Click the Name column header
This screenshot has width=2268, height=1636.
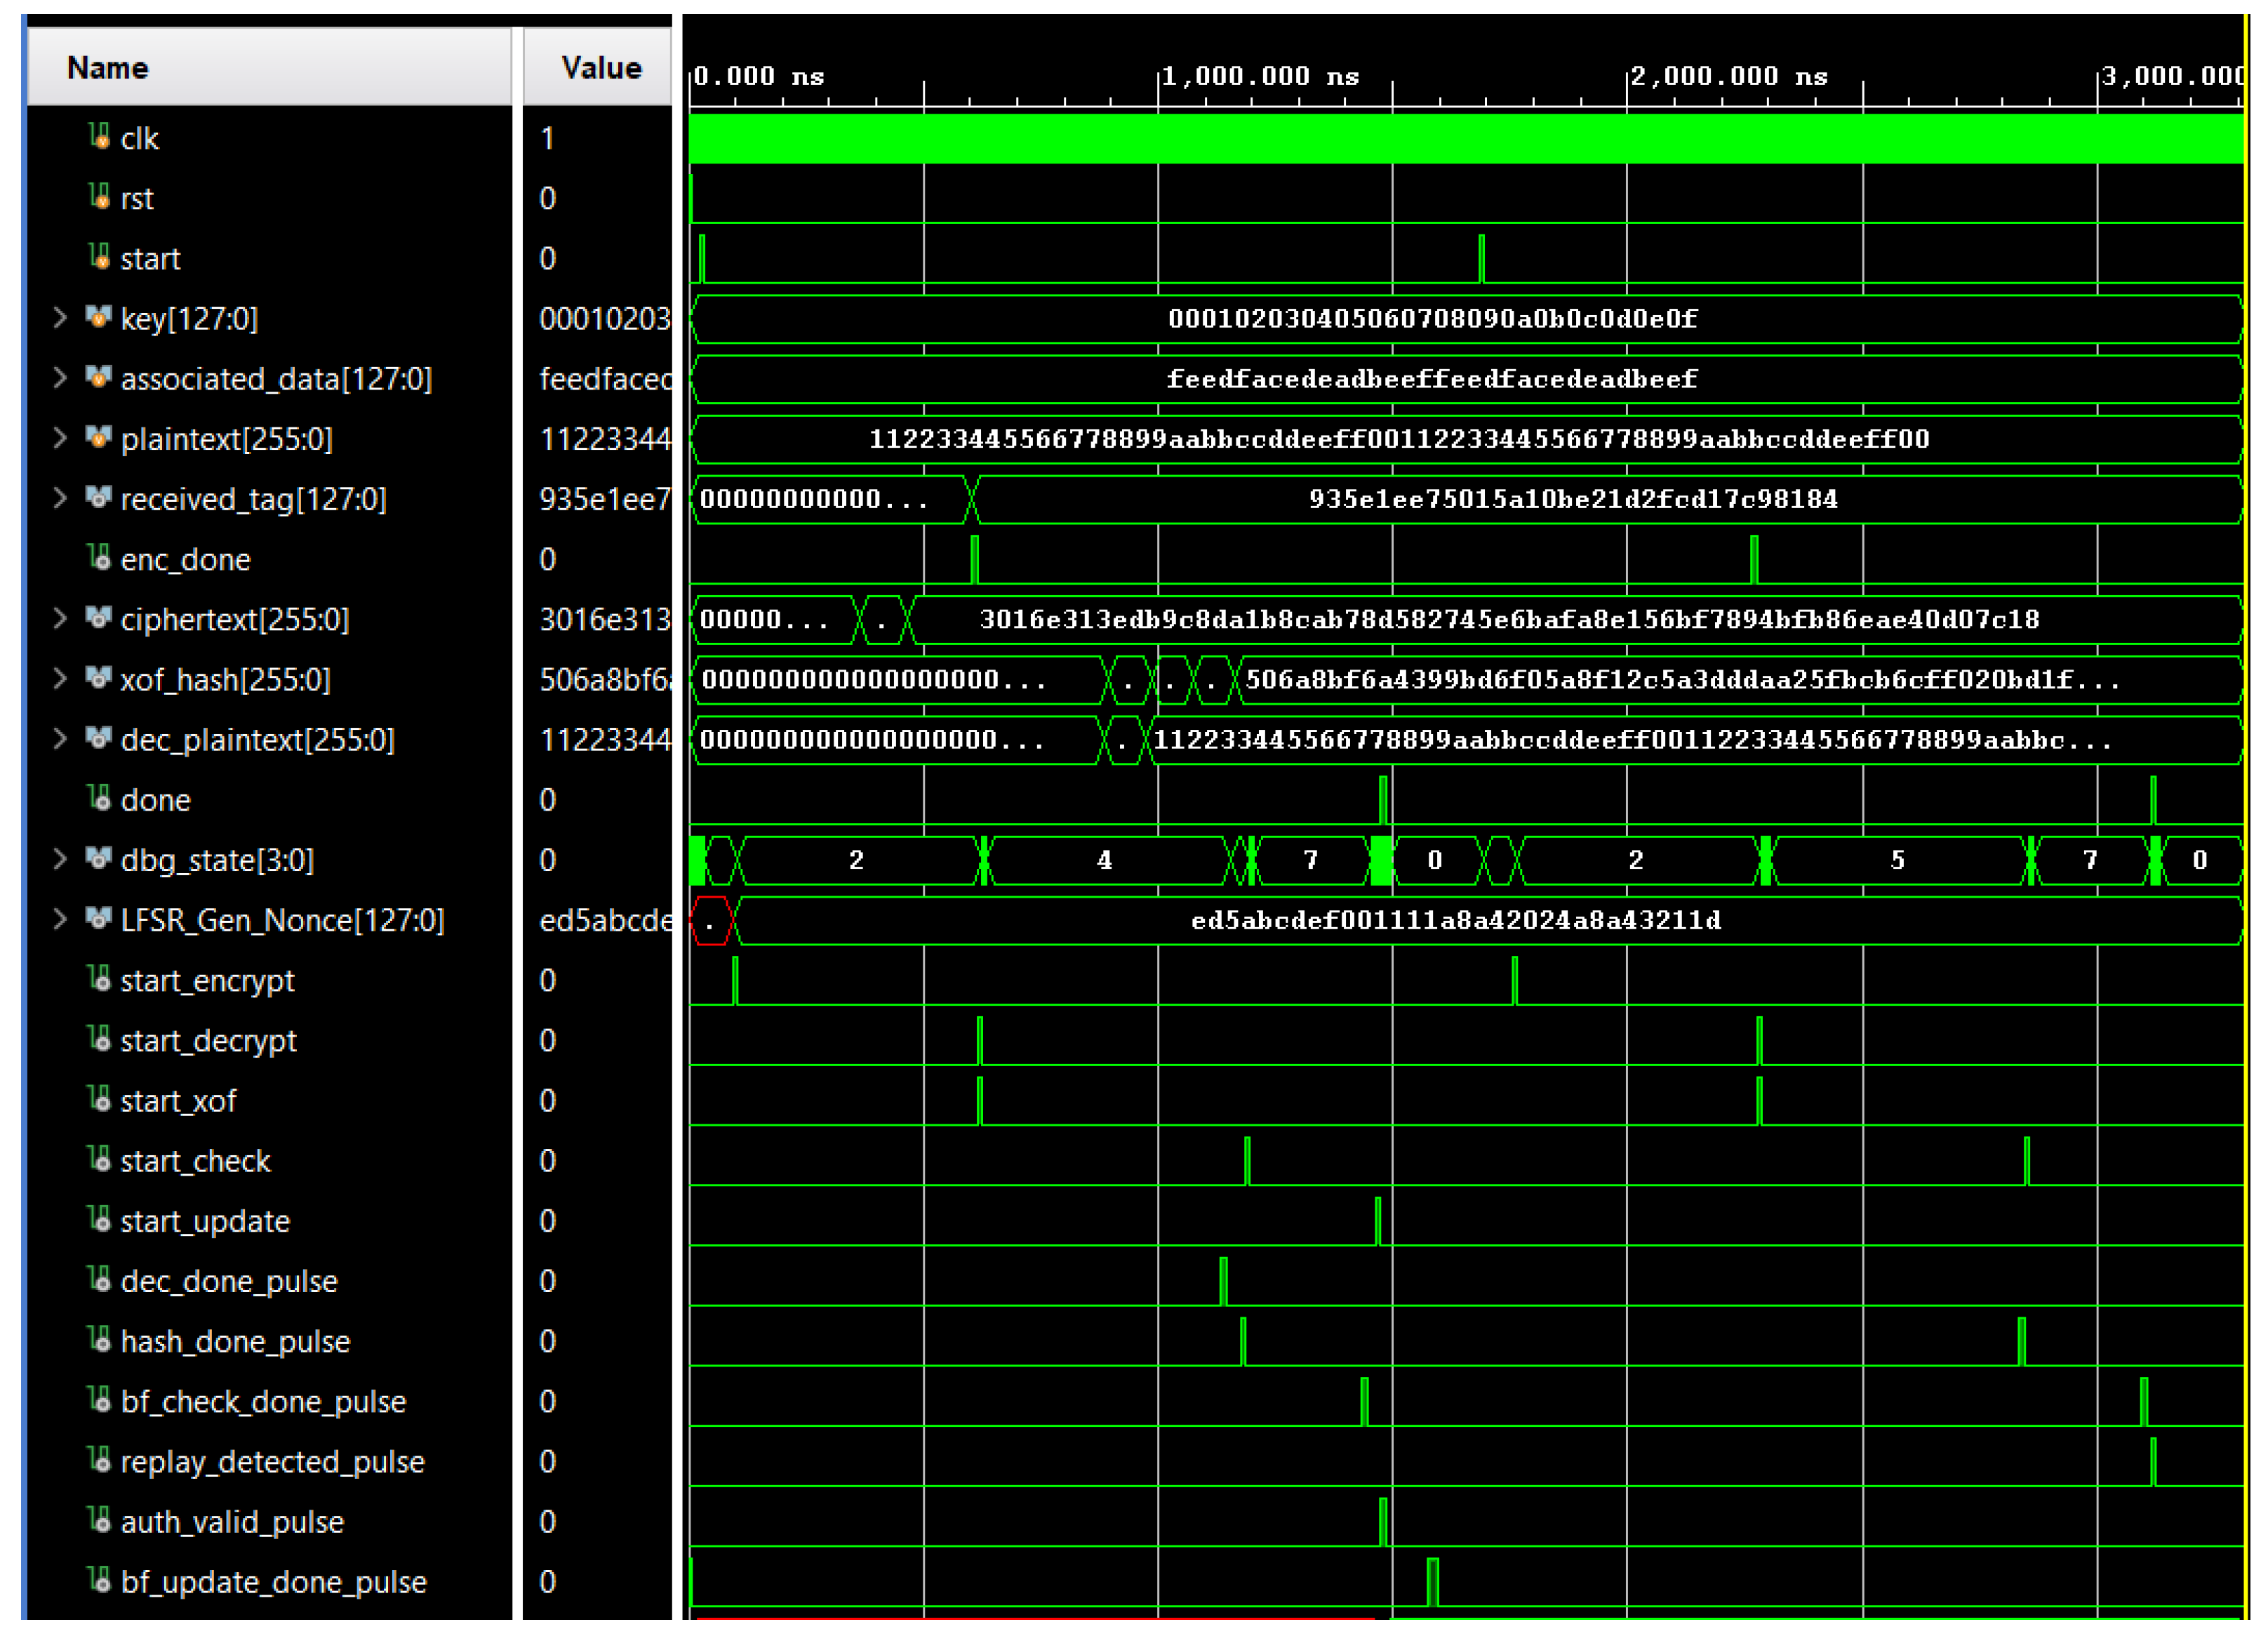pyautogui.click(x=108, y=68)
